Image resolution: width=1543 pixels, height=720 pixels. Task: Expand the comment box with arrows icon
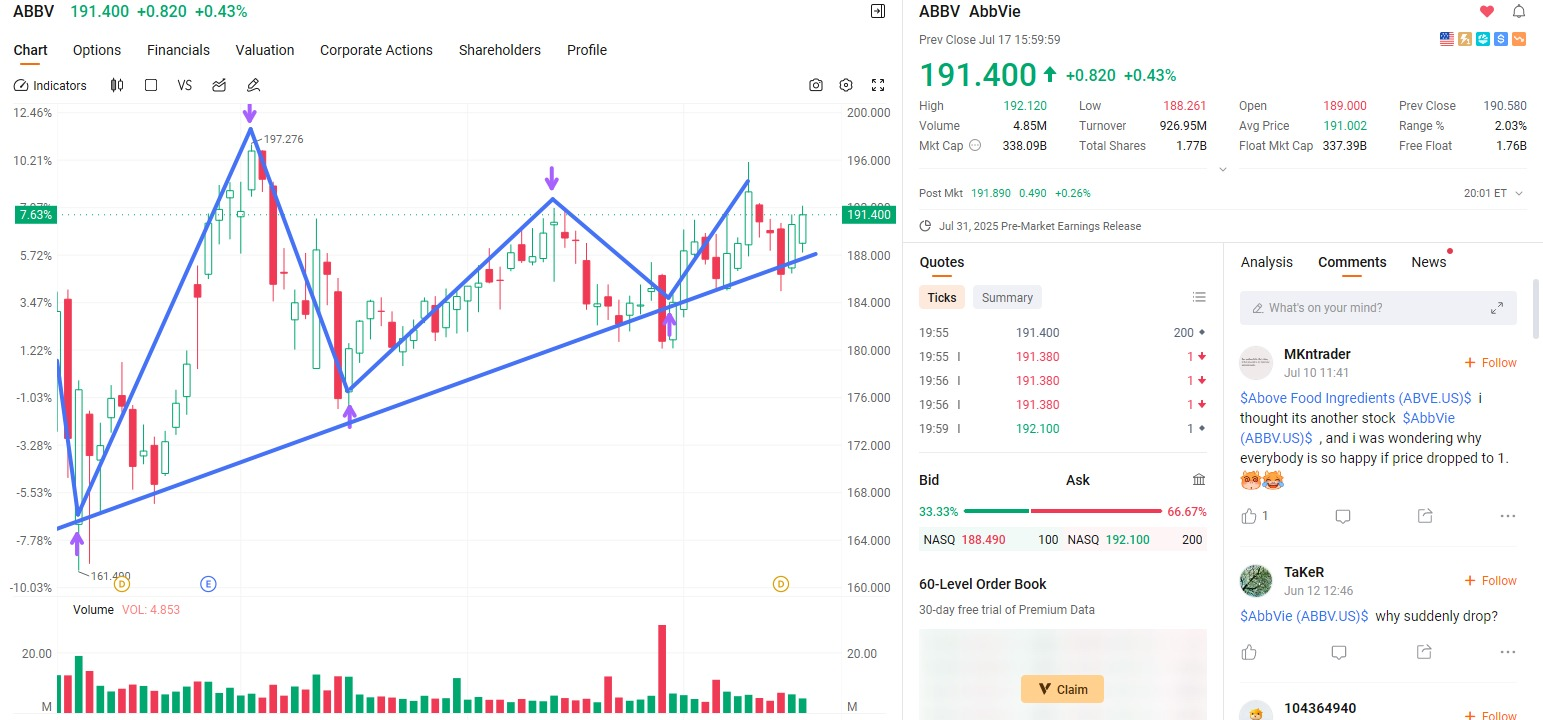click(1497, 308)
